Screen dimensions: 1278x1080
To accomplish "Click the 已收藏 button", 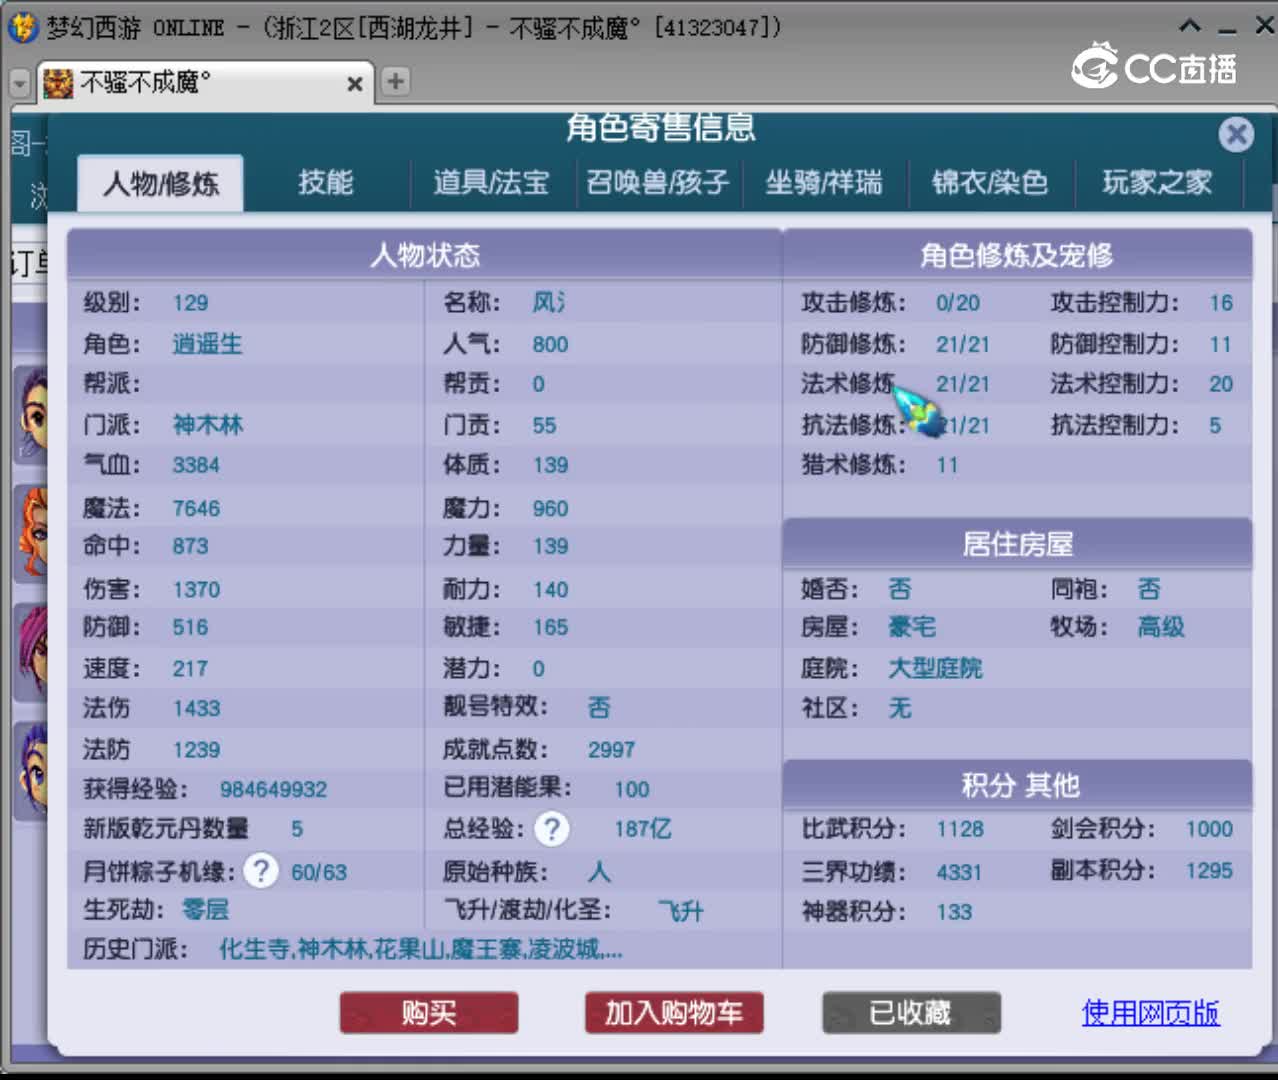I will click(x=911, y=1013).
